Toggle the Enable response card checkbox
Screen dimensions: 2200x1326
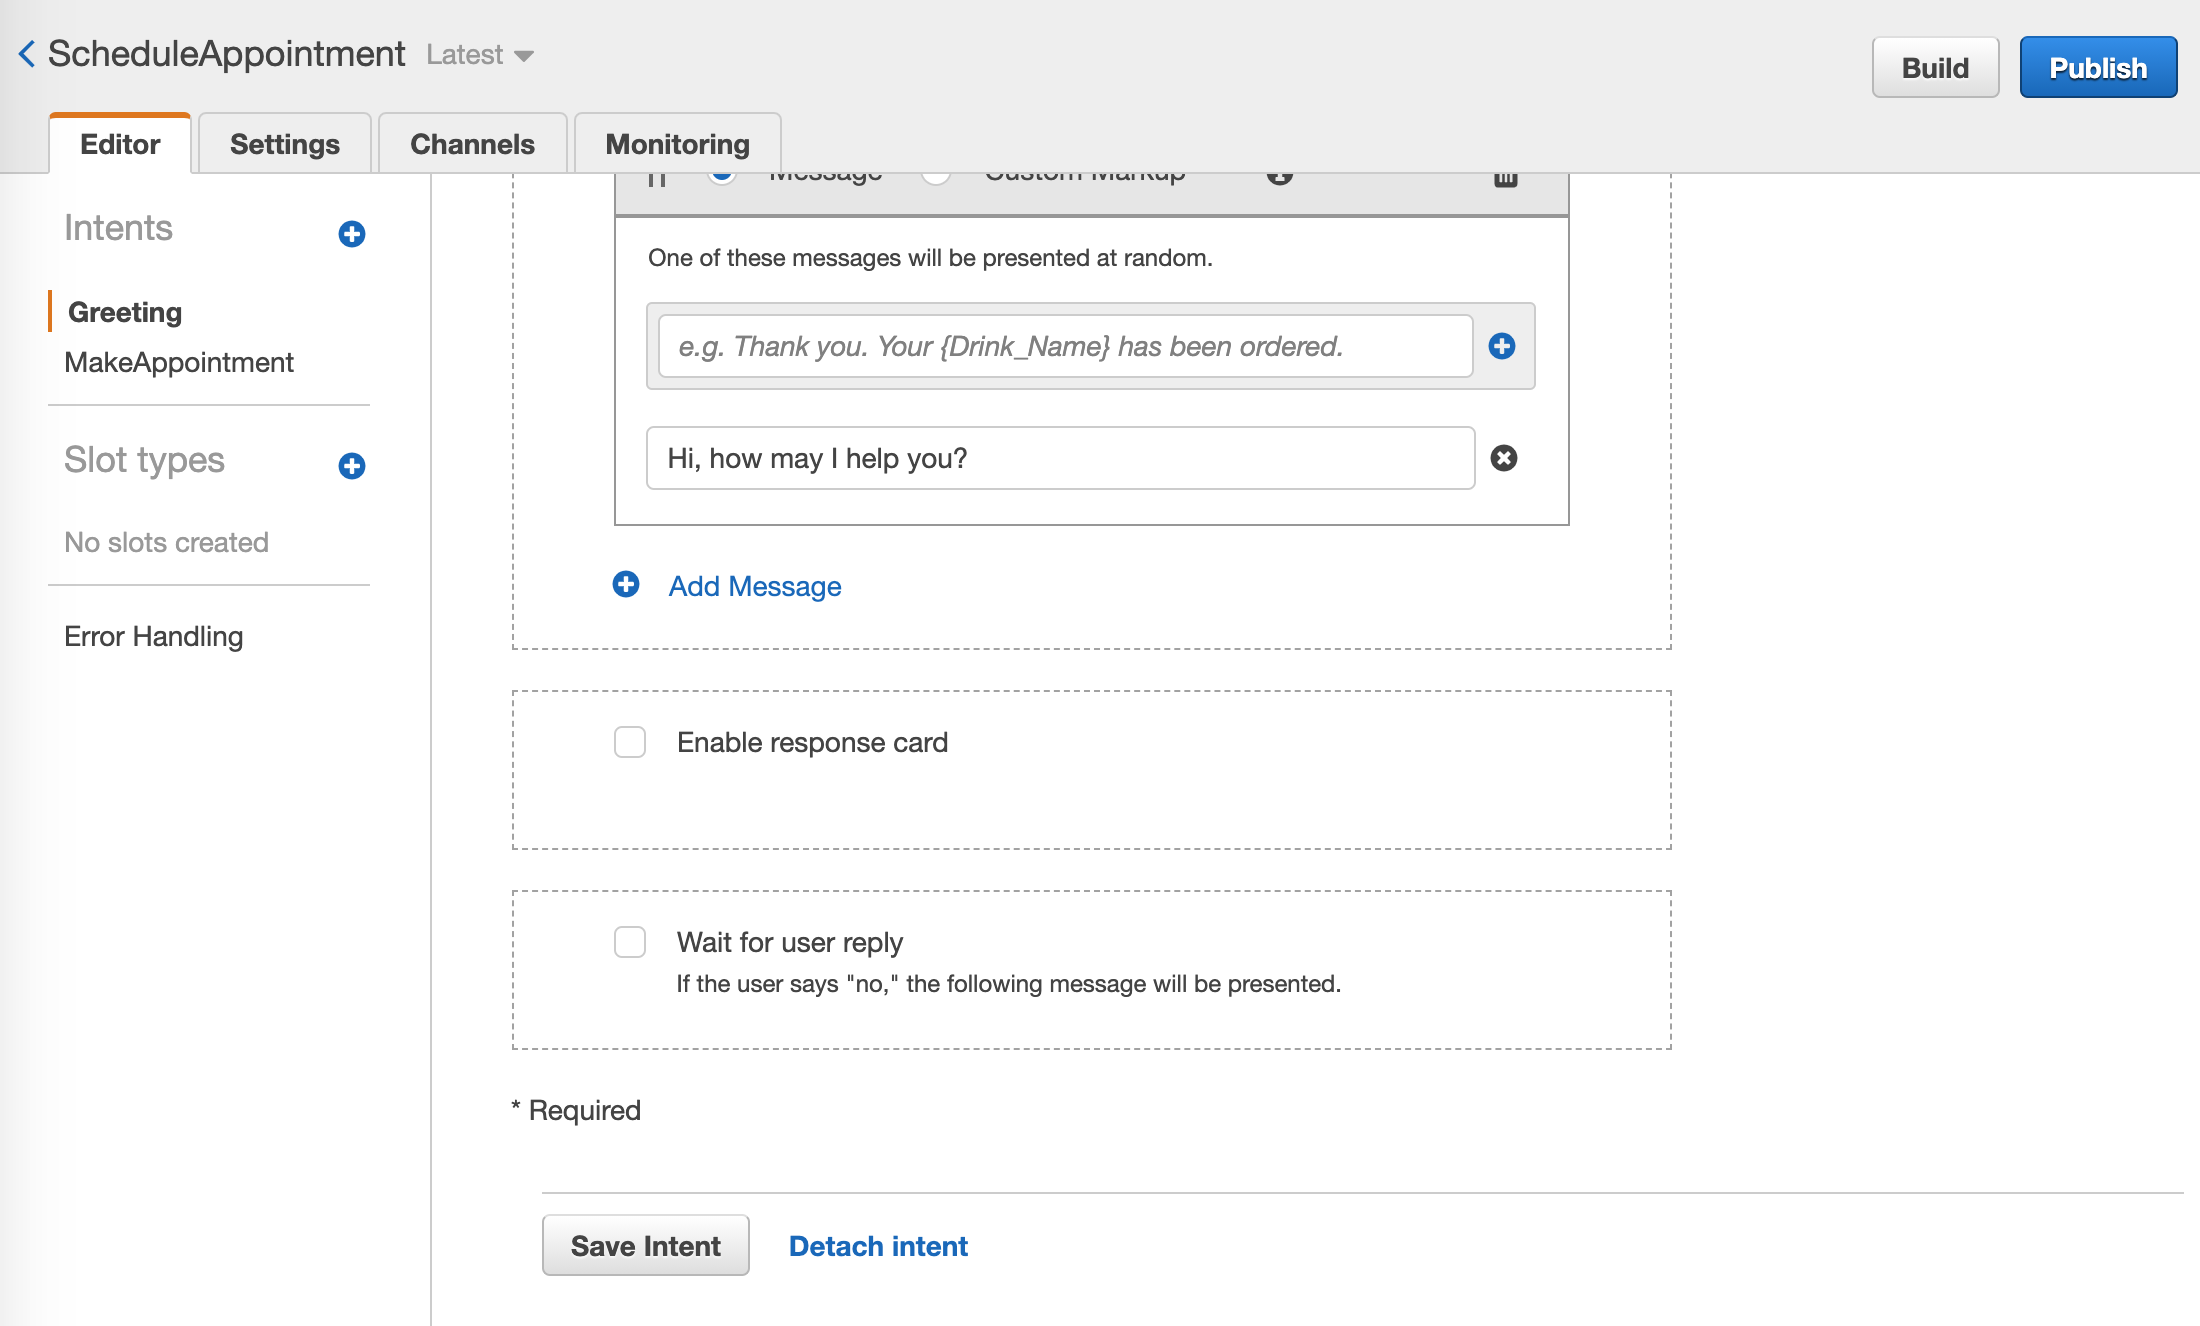(629, 740)
